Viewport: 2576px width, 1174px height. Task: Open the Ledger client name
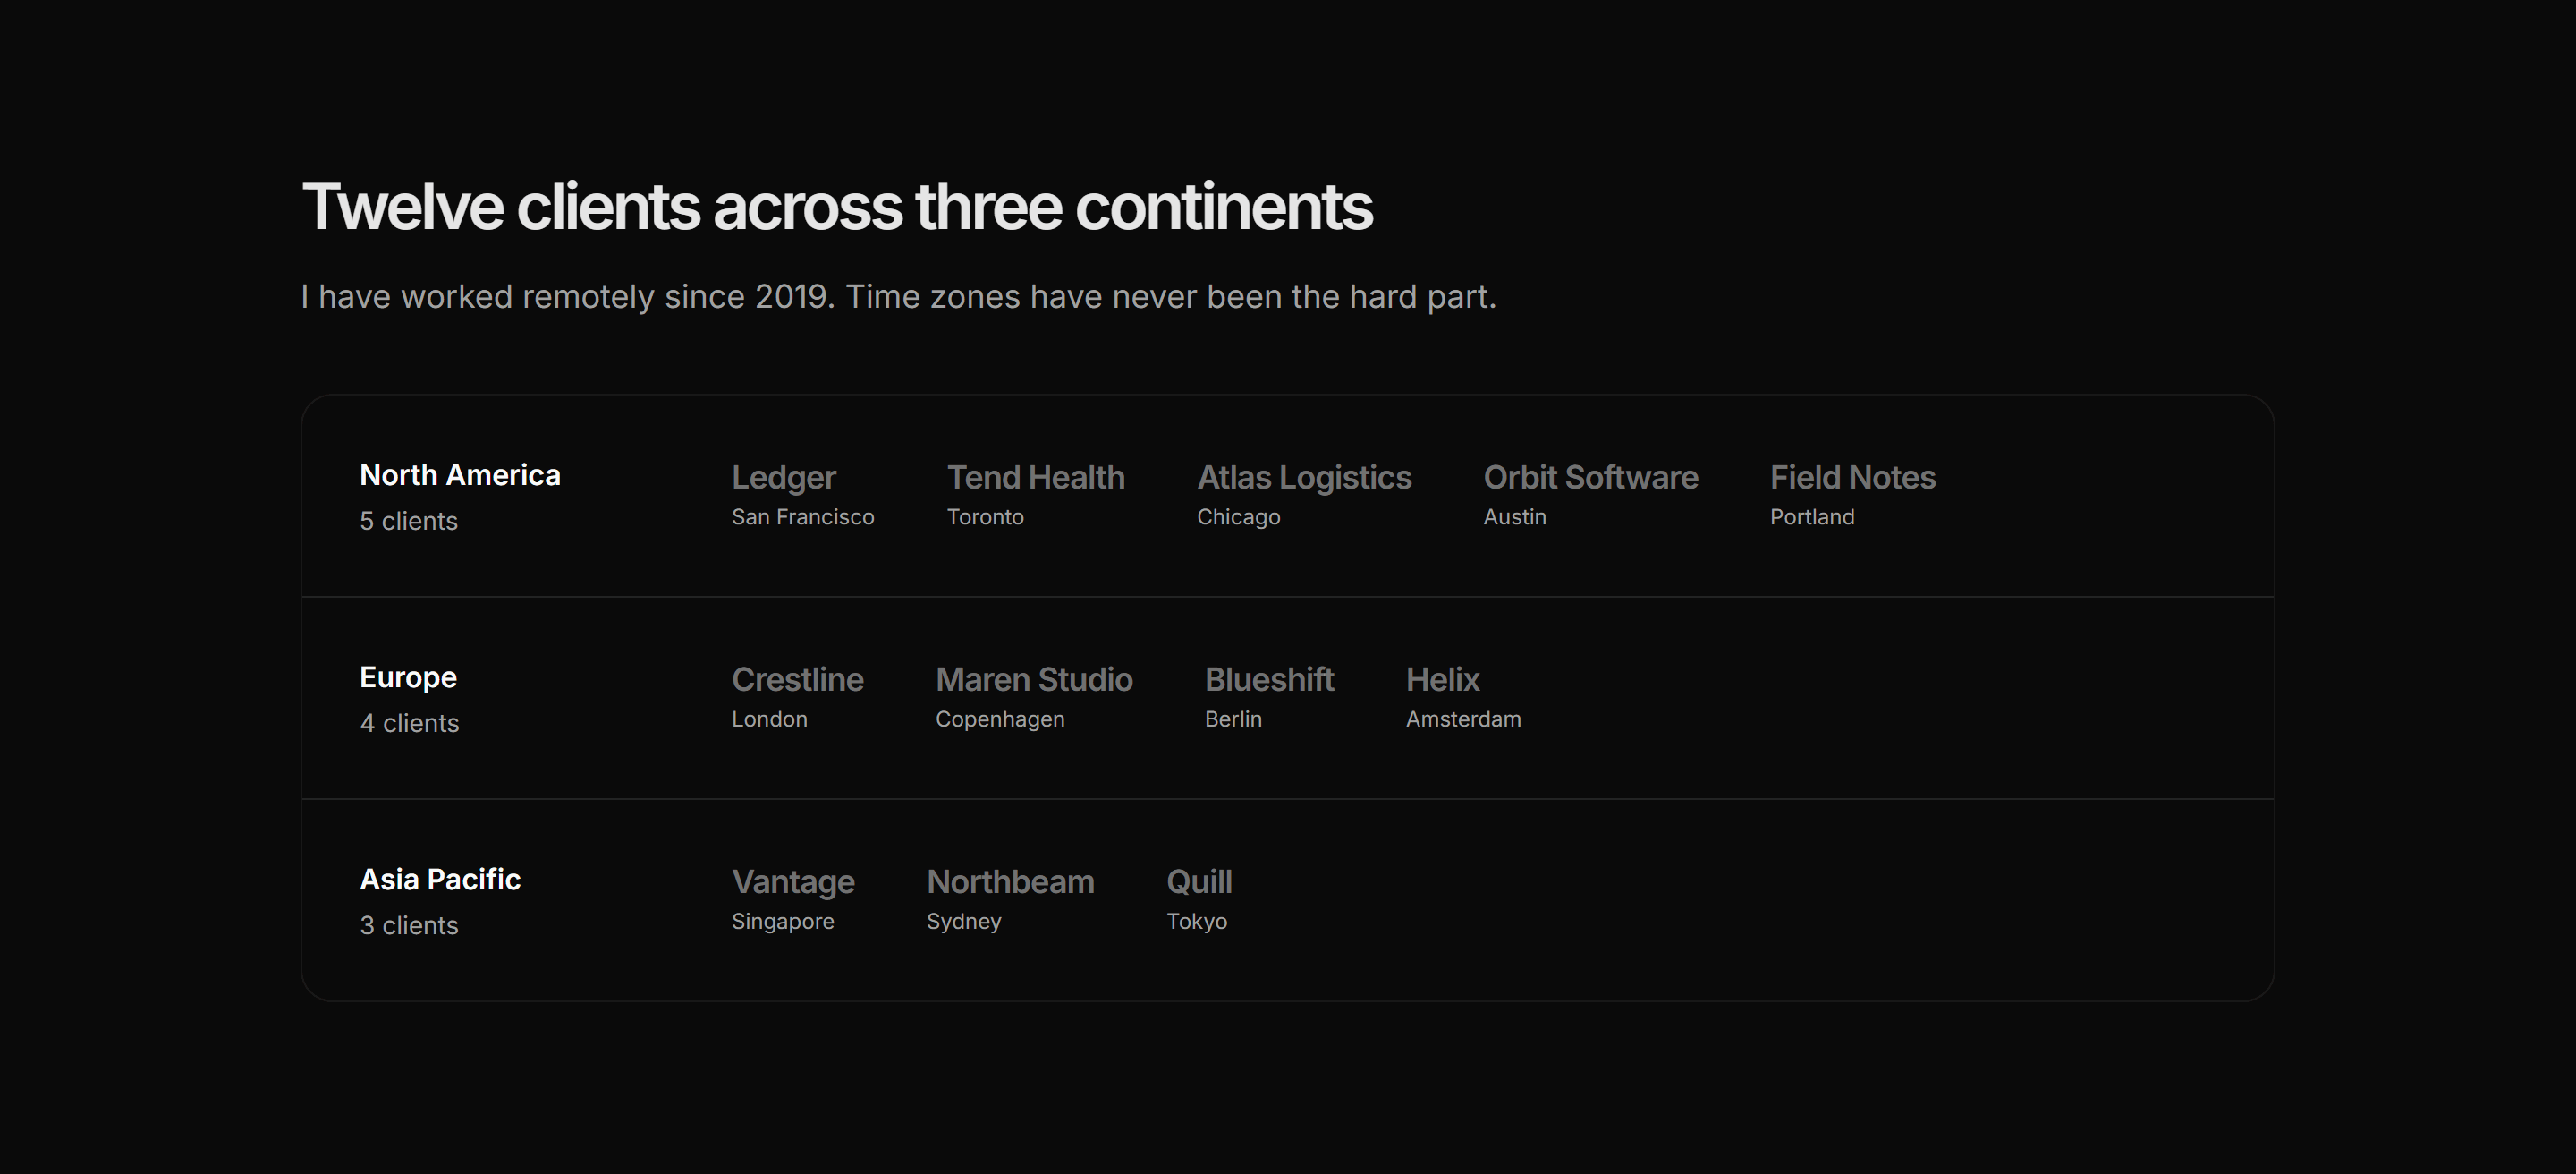(784, 478)
